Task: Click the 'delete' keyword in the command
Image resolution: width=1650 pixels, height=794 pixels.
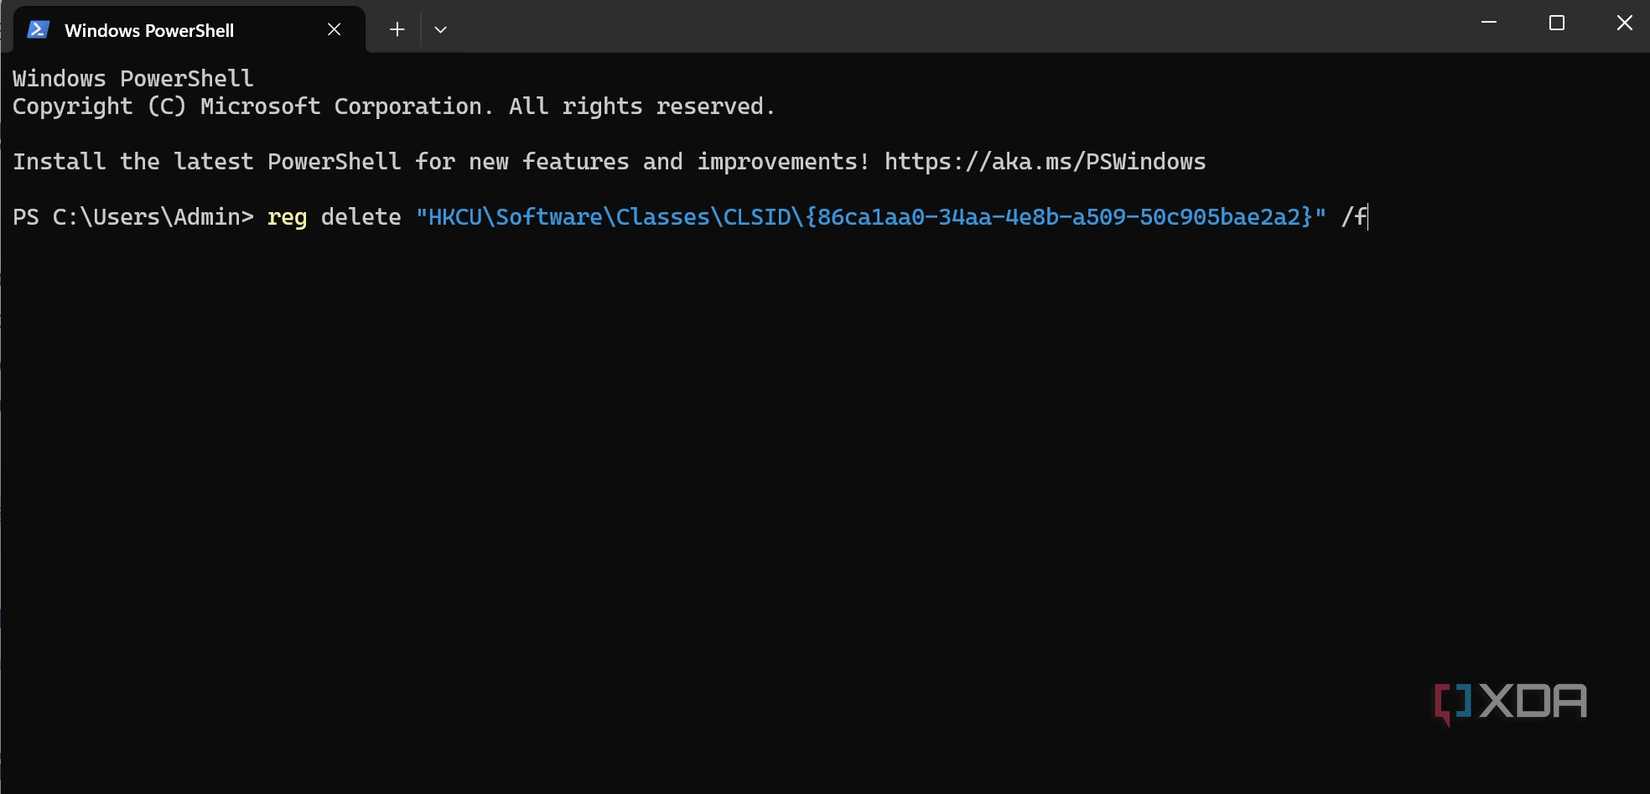Action: click(x=360, y=217)
